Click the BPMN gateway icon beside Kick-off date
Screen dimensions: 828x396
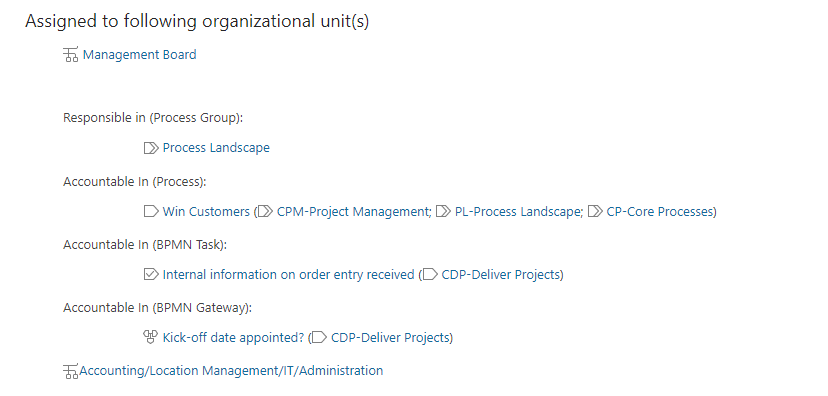(x=151, y=337)
